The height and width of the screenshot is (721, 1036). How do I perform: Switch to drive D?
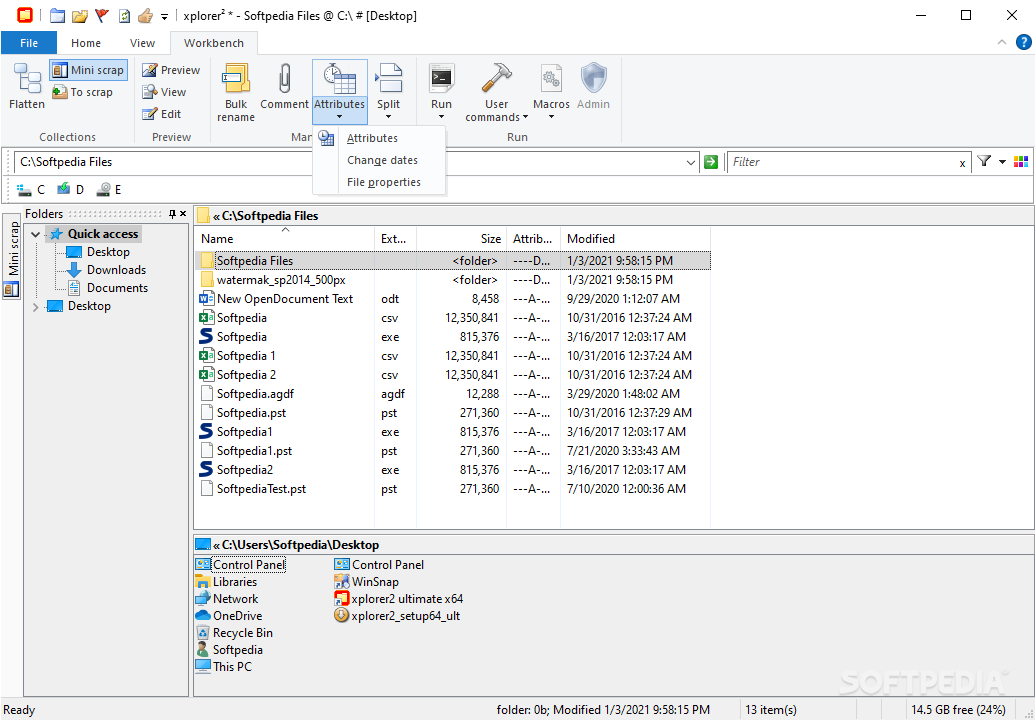pos(70,190)
